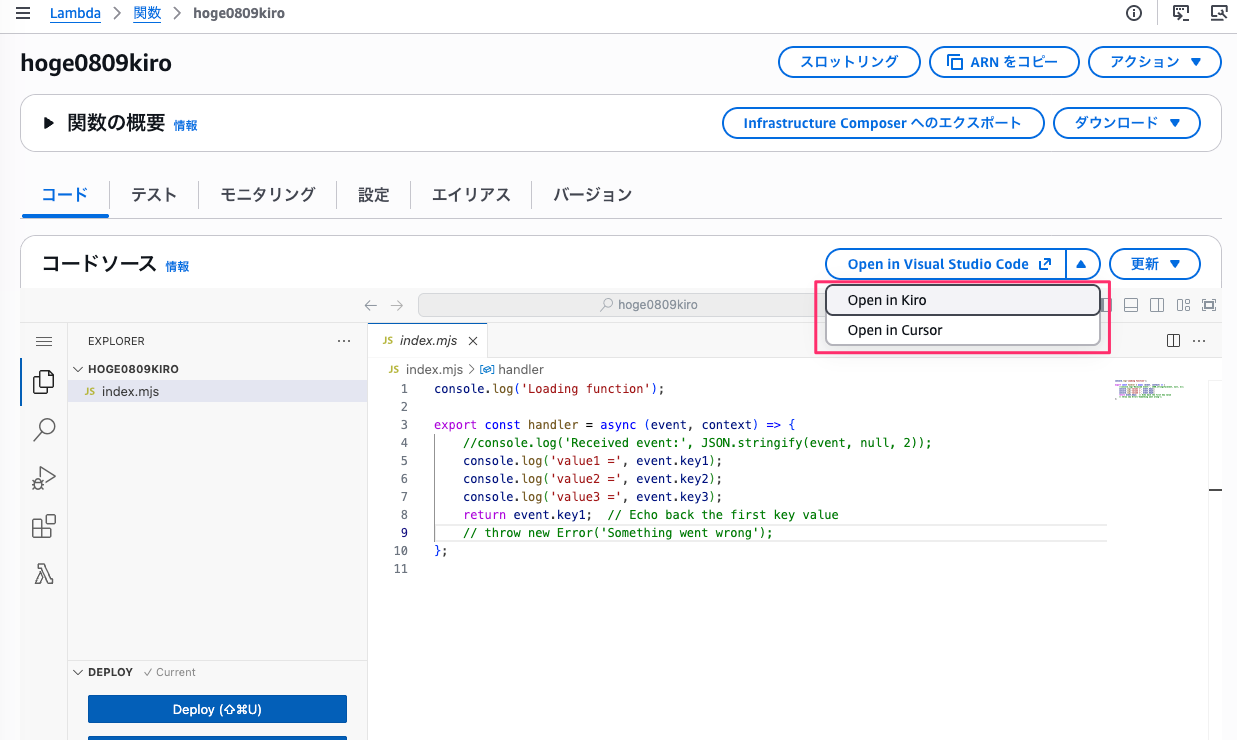1237x740 pixels.
Task: Split the editor right
Action: click(x=1174, y=341)
